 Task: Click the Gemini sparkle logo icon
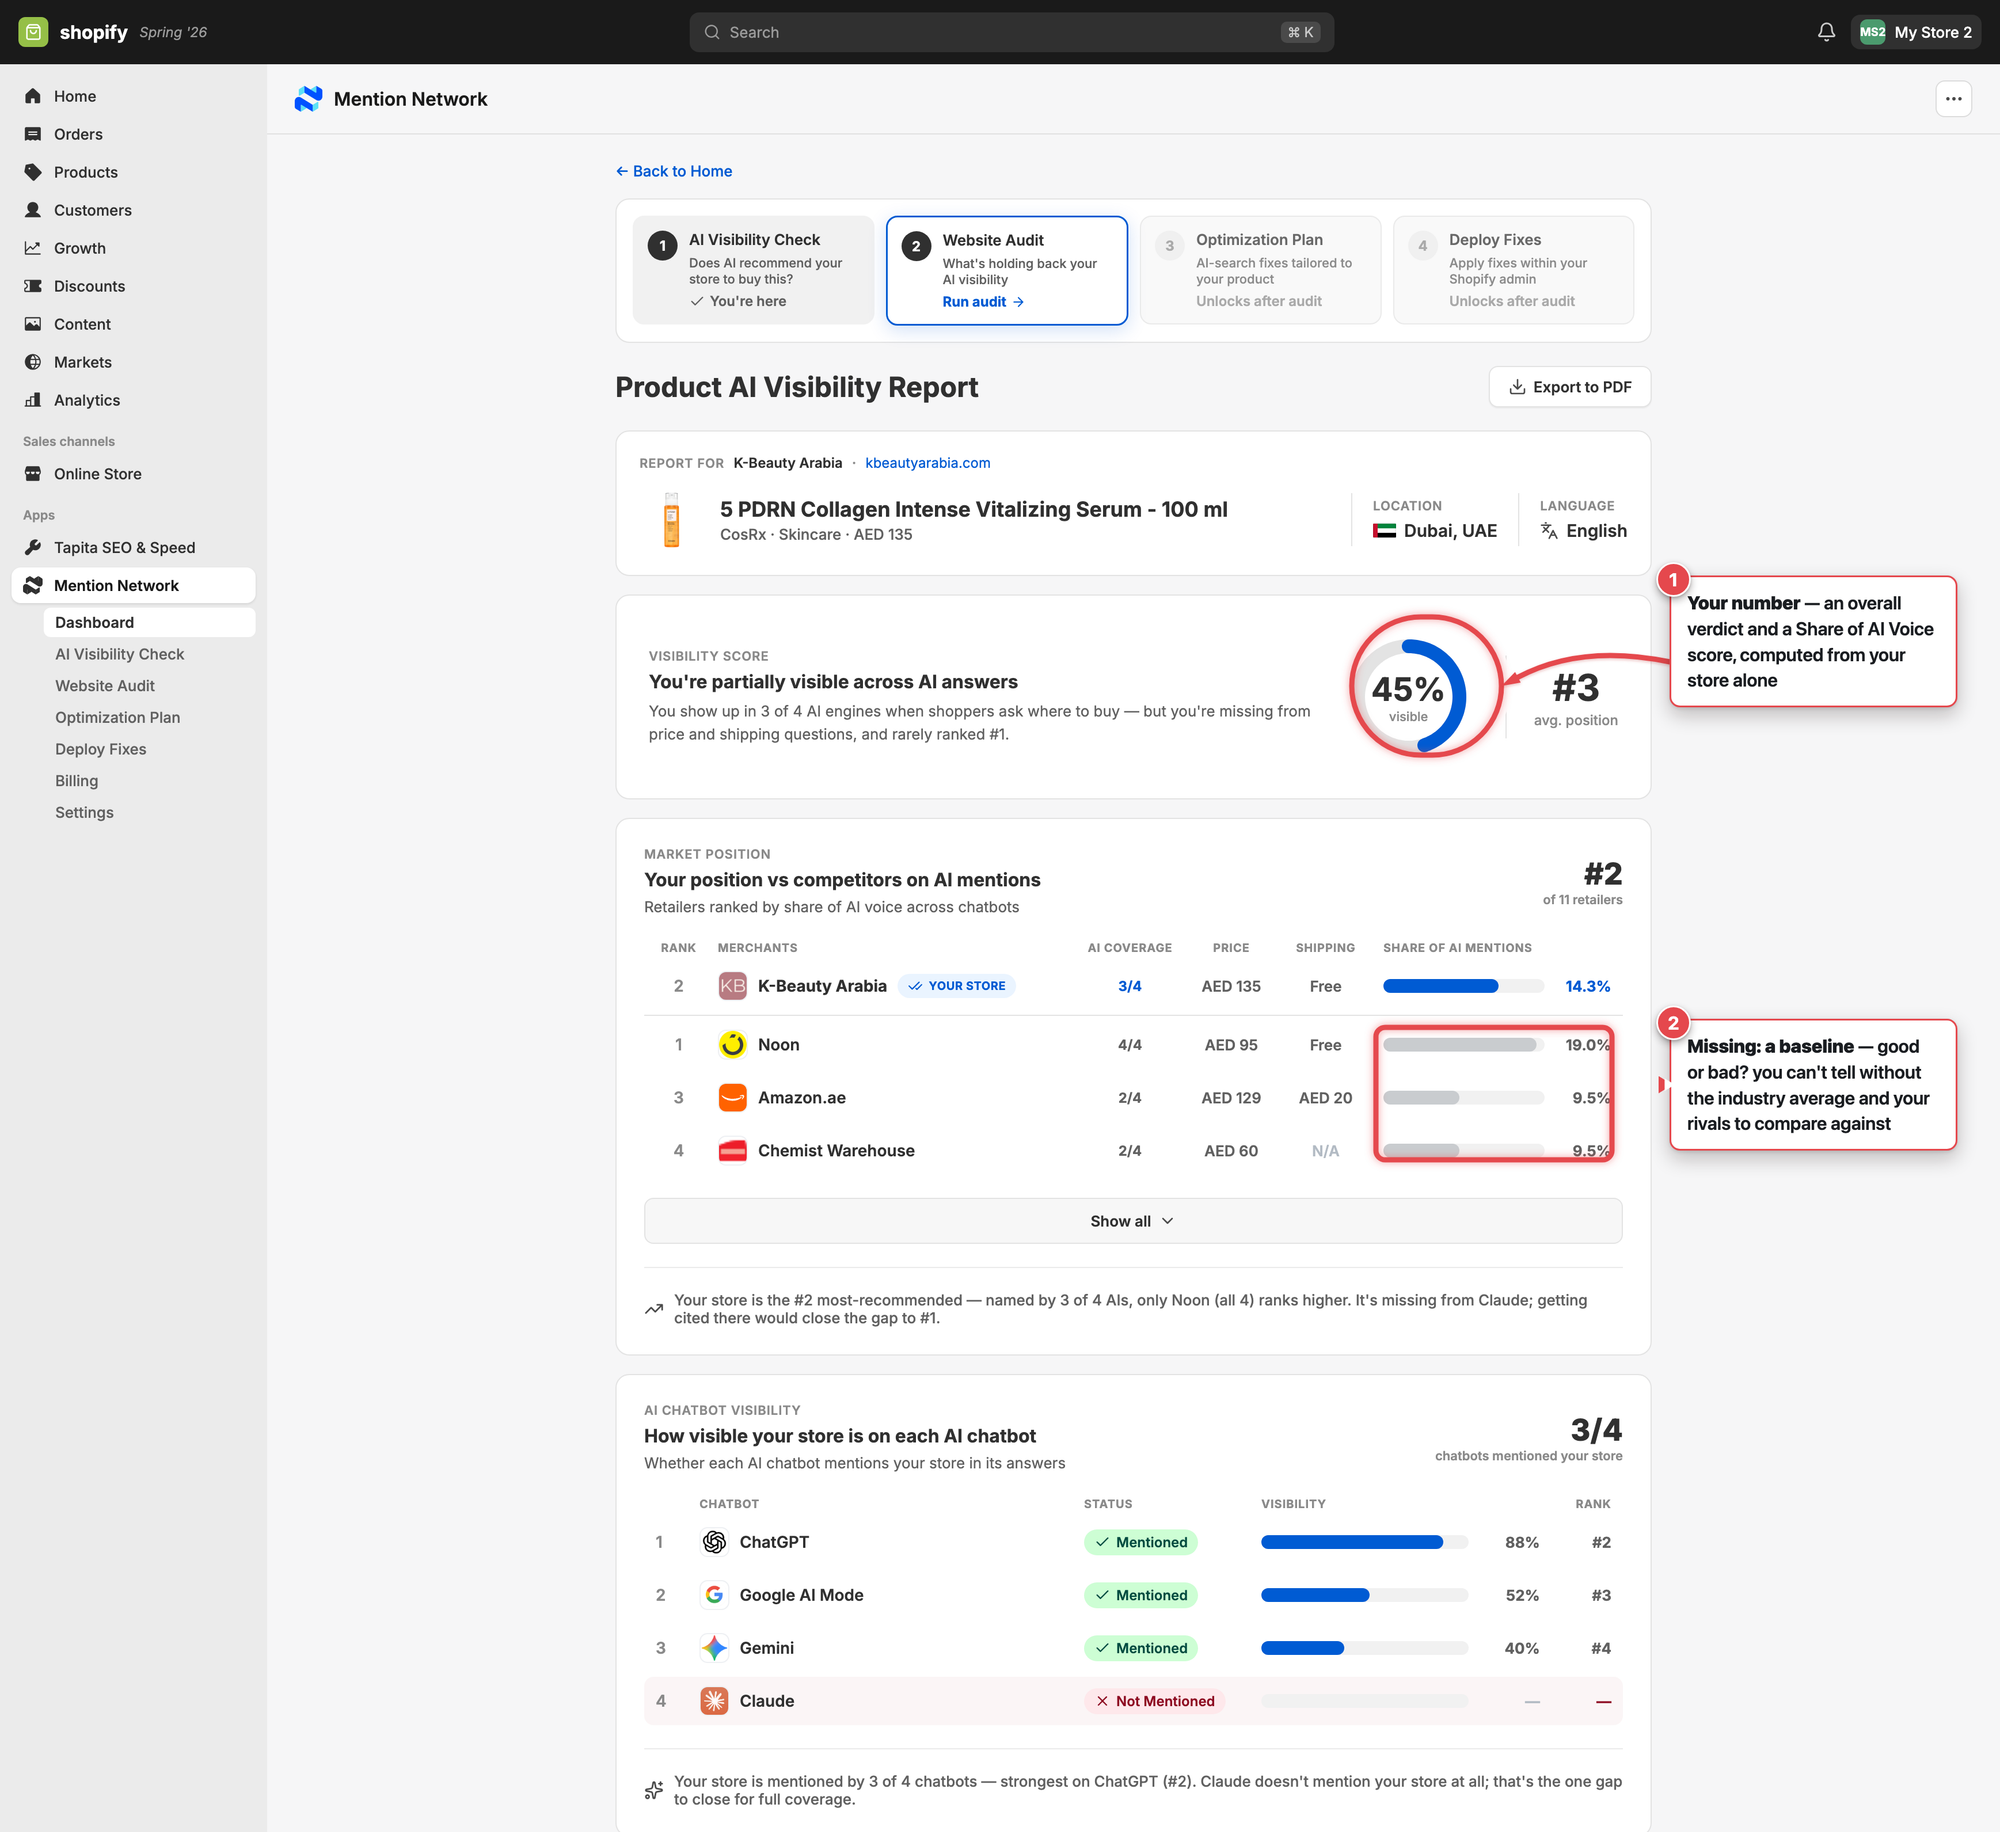pyautogui.click(x=714, y=1648)
